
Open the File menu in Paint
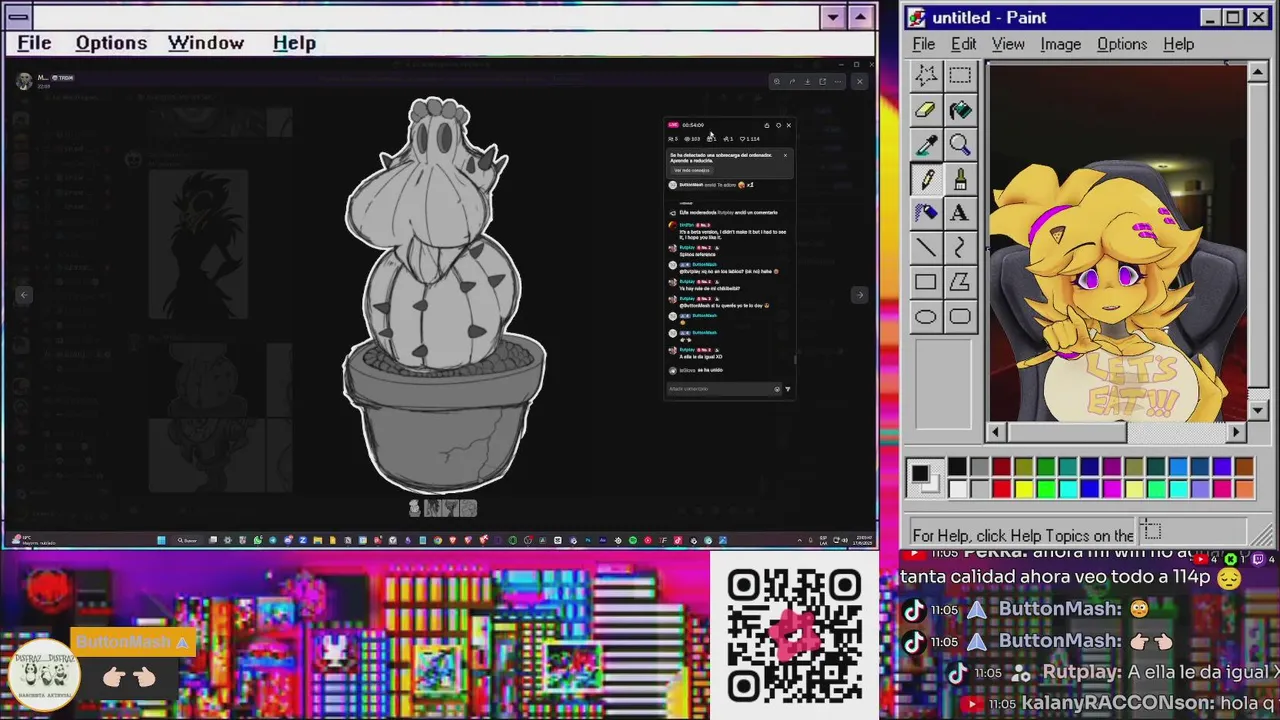pos(923,44)
